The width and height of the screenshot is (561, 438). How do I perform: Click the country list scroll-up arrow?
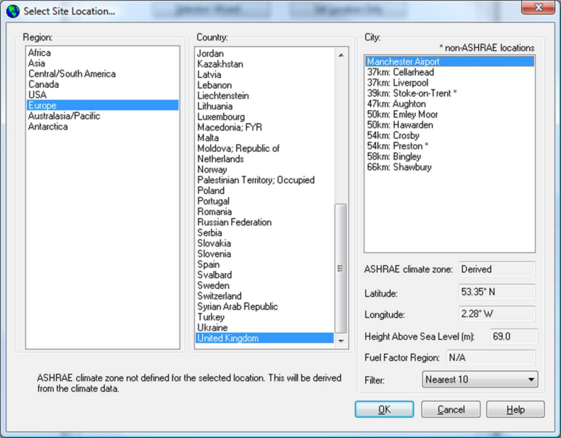[x=341, y=55]
